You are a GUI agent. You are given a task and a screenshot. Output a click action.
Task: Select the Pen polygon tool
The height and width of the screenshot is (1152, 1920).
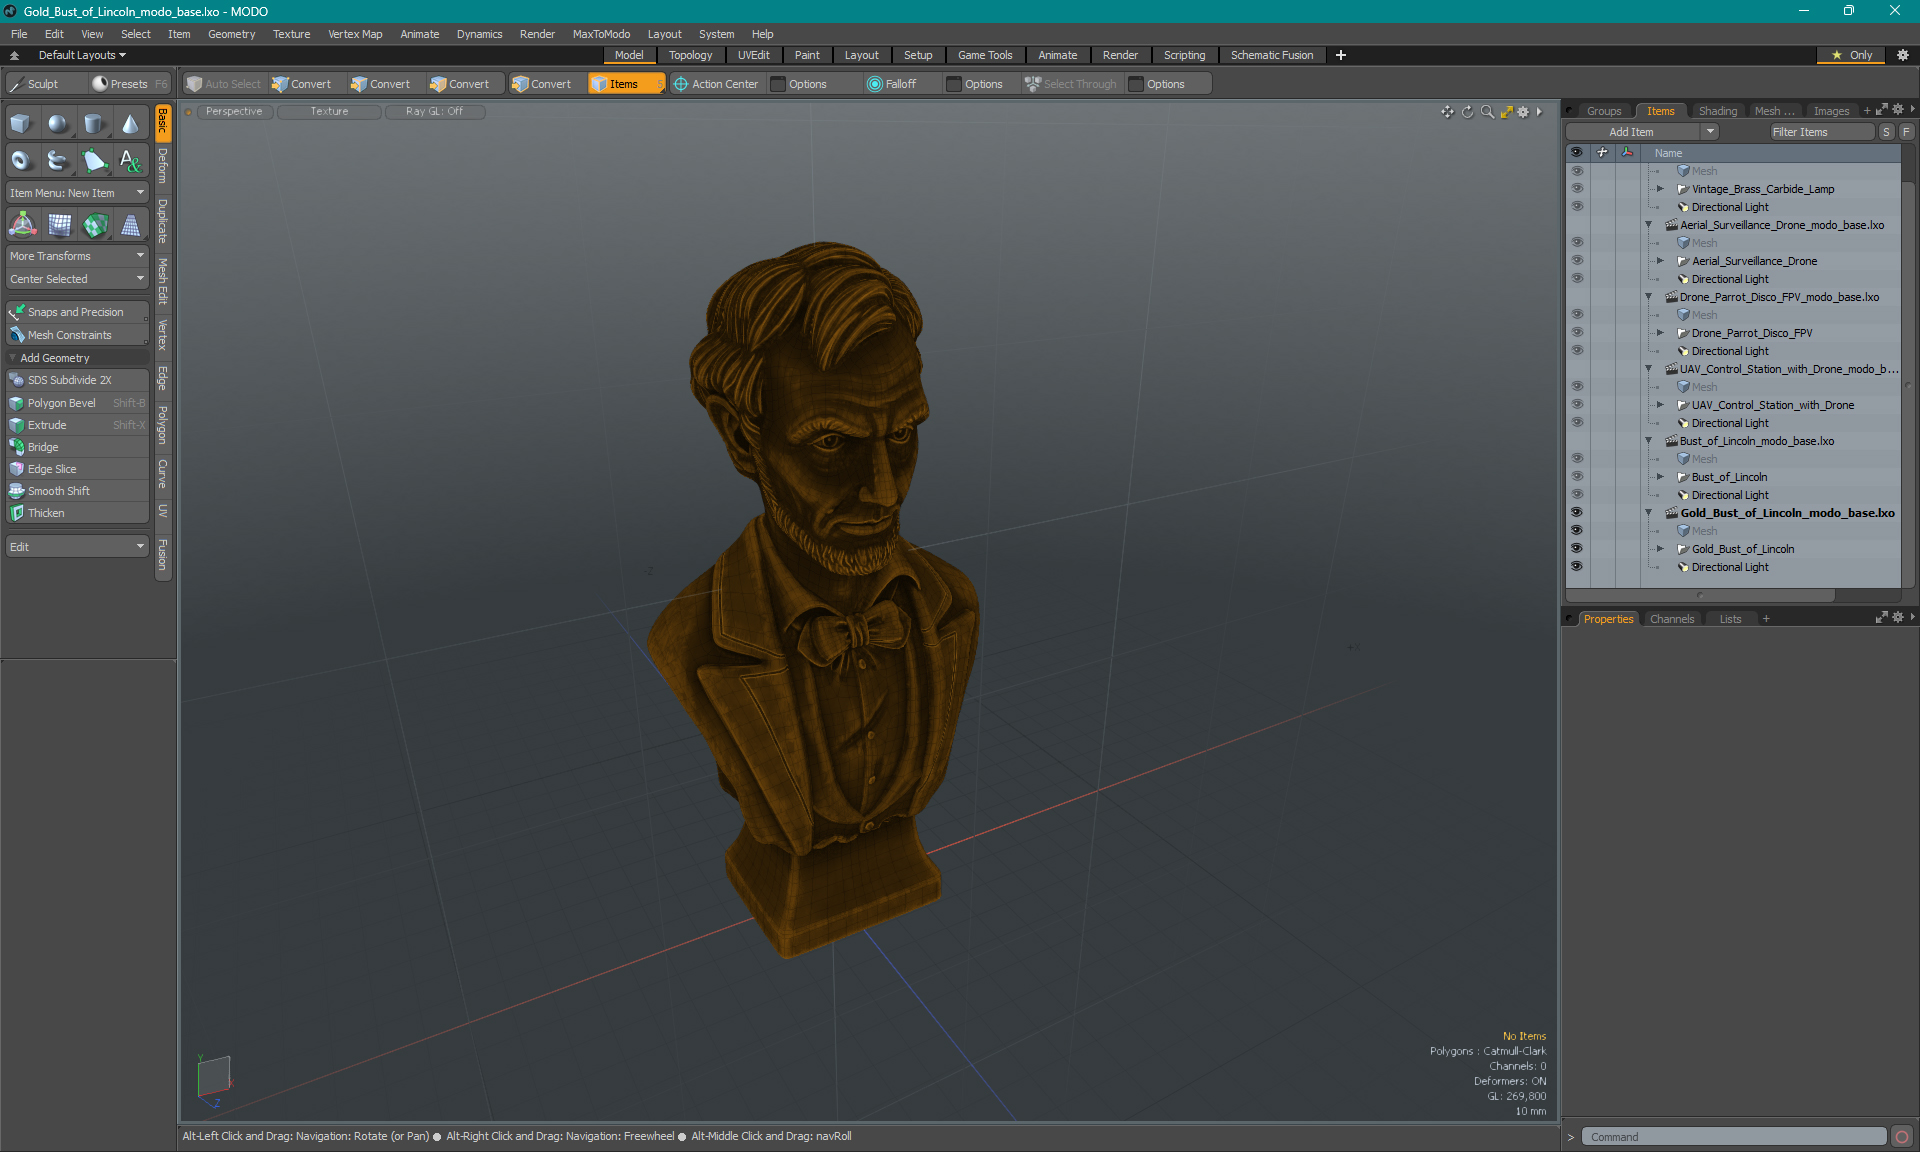pos(94,160)
